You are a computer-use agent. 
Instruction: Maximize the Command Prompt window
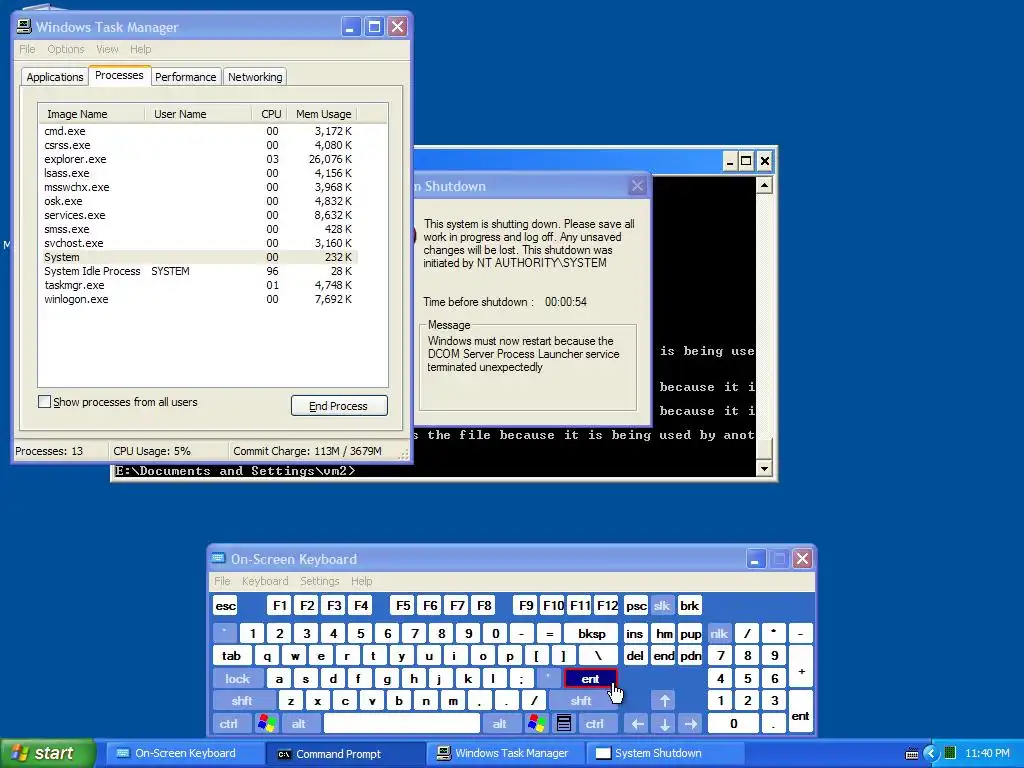coord(746,161)
